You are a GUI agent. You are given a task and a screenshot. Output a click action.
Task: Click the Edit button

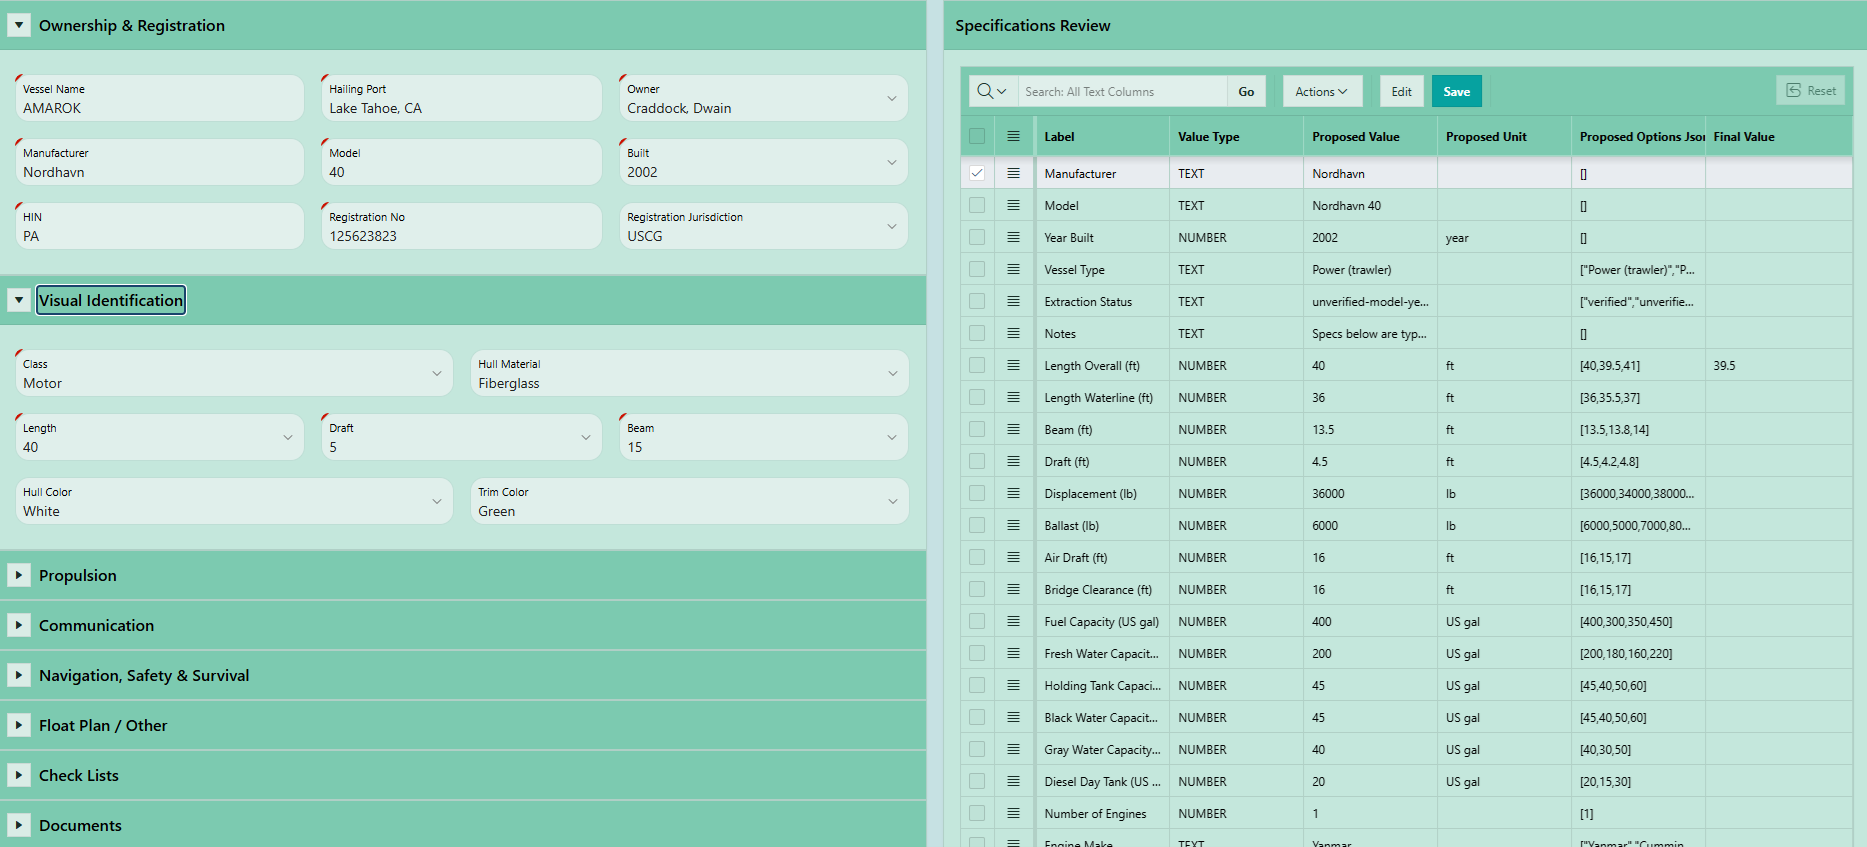(x=1401, y=91)
